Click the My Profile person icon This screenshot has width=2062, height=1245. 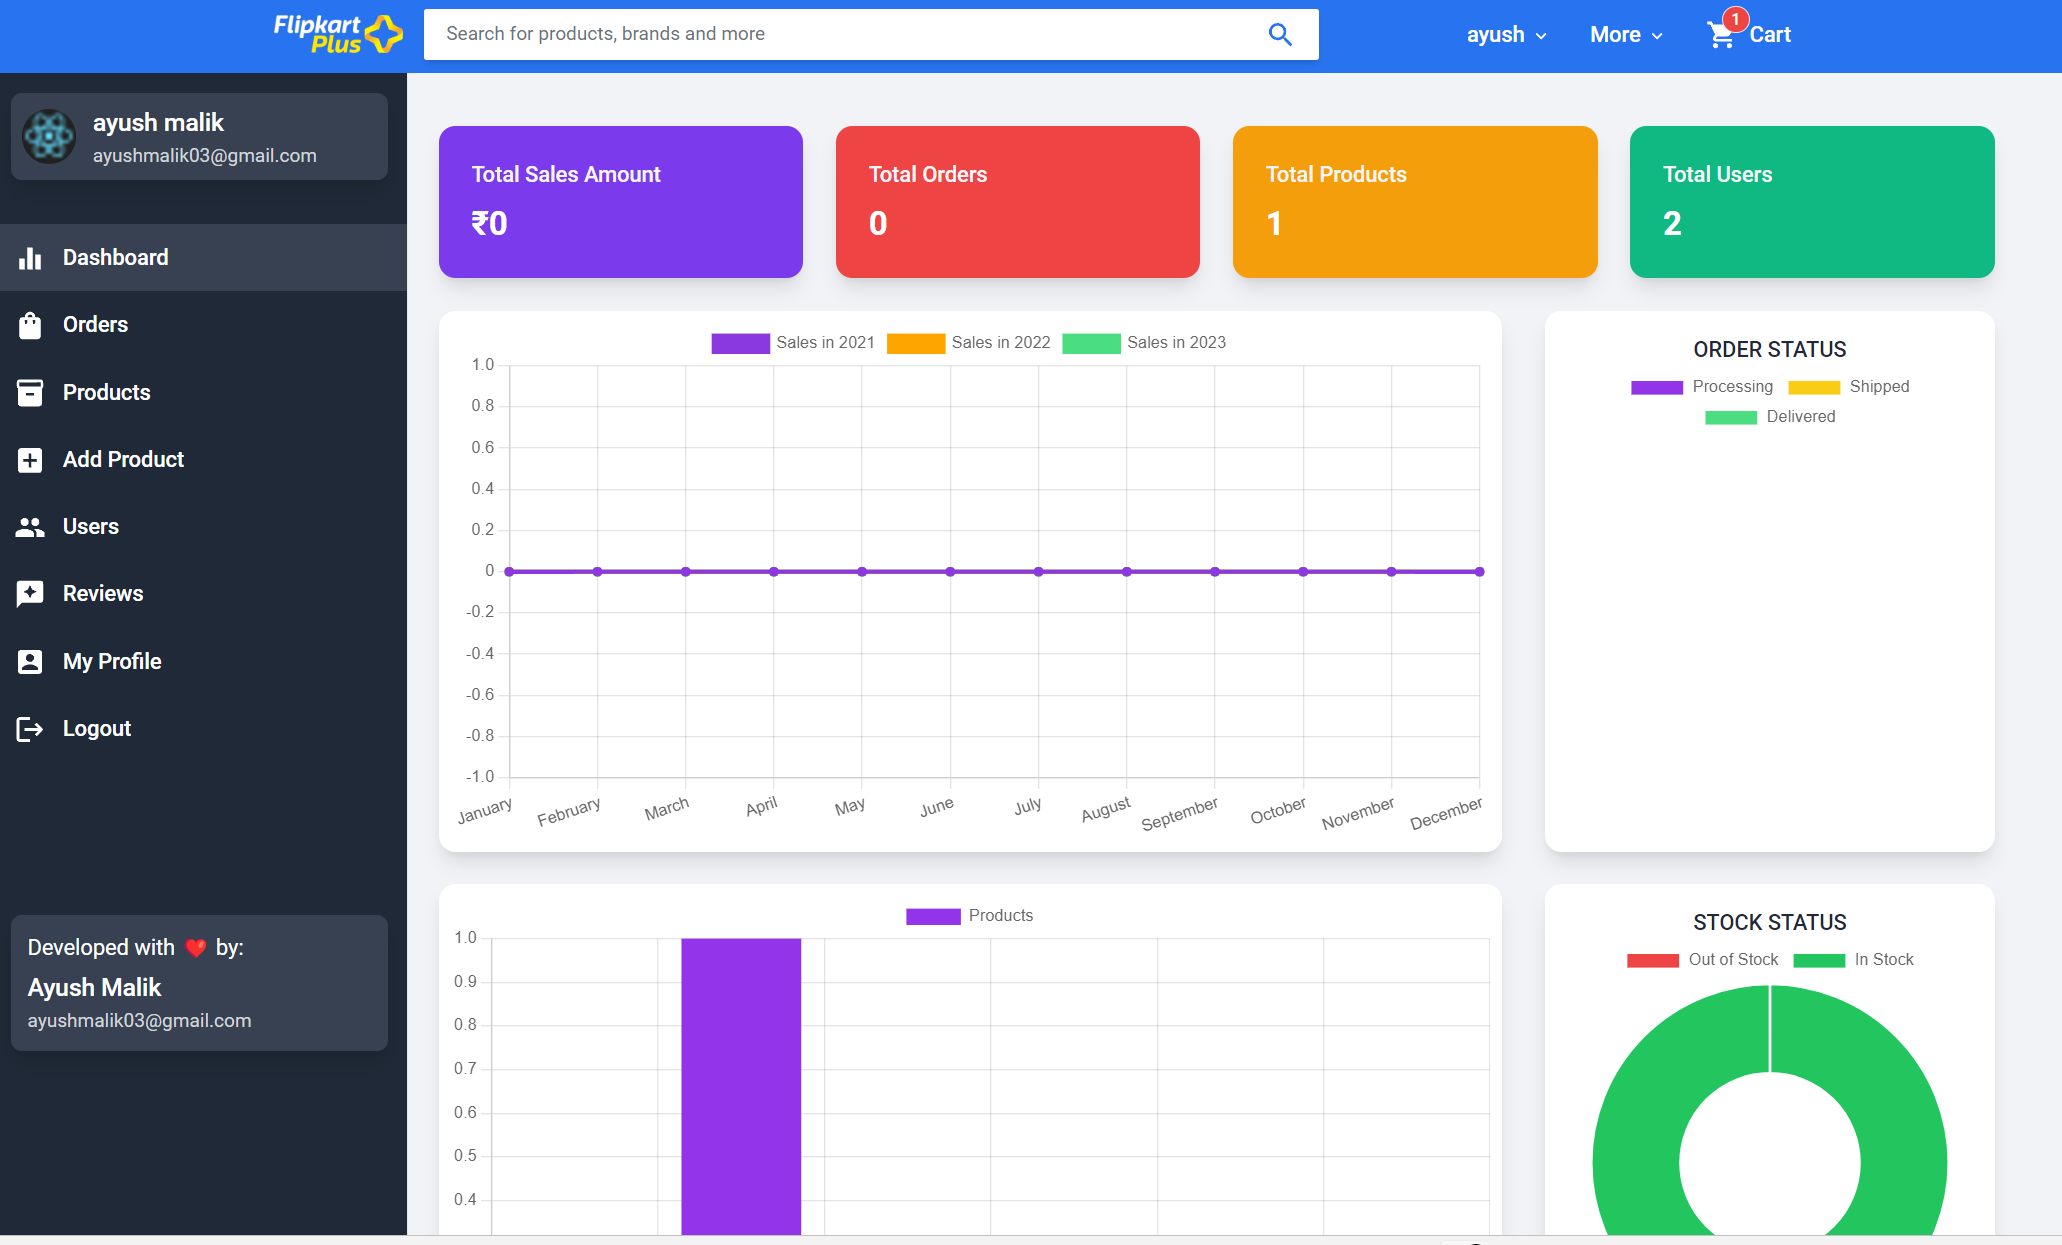[30, 662]
